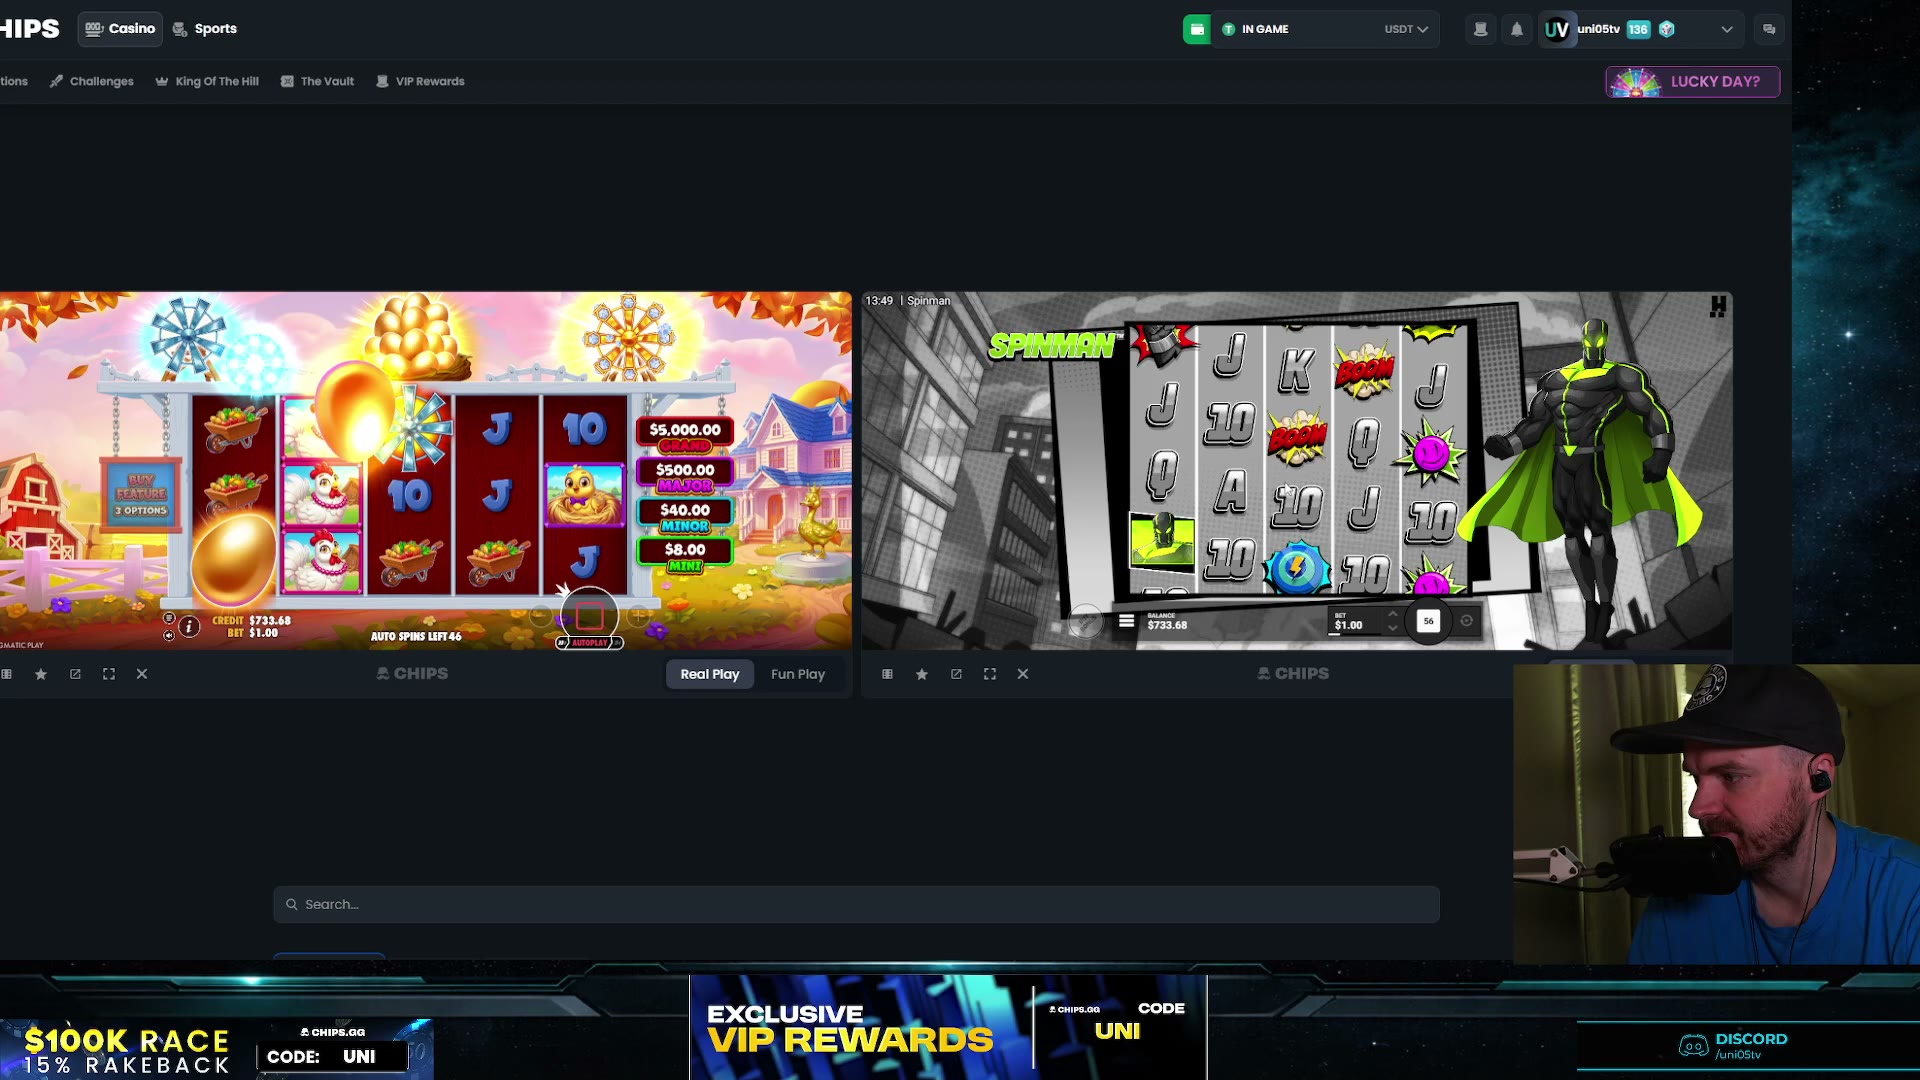Click the uni05tv username
Screen dimensions: 1920x1080
1598,29
